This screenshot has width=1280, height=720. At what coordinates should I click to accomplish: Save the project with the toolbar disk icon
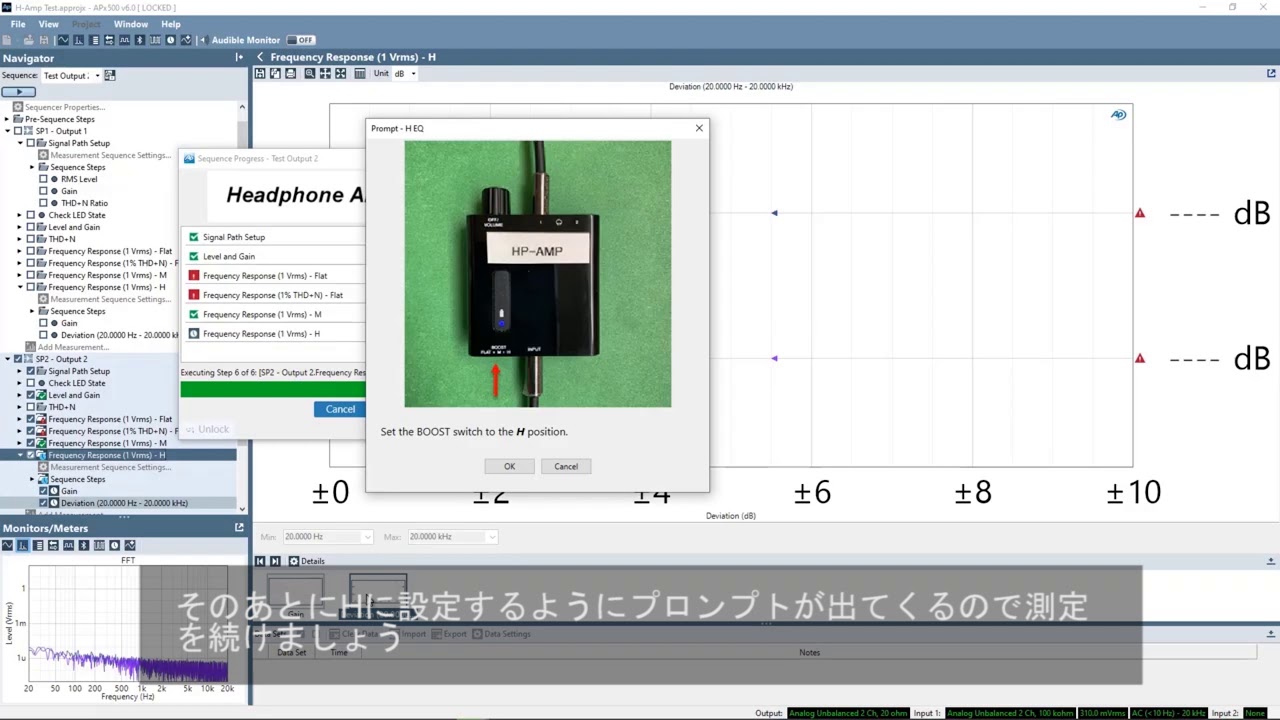tap(44, 40)
